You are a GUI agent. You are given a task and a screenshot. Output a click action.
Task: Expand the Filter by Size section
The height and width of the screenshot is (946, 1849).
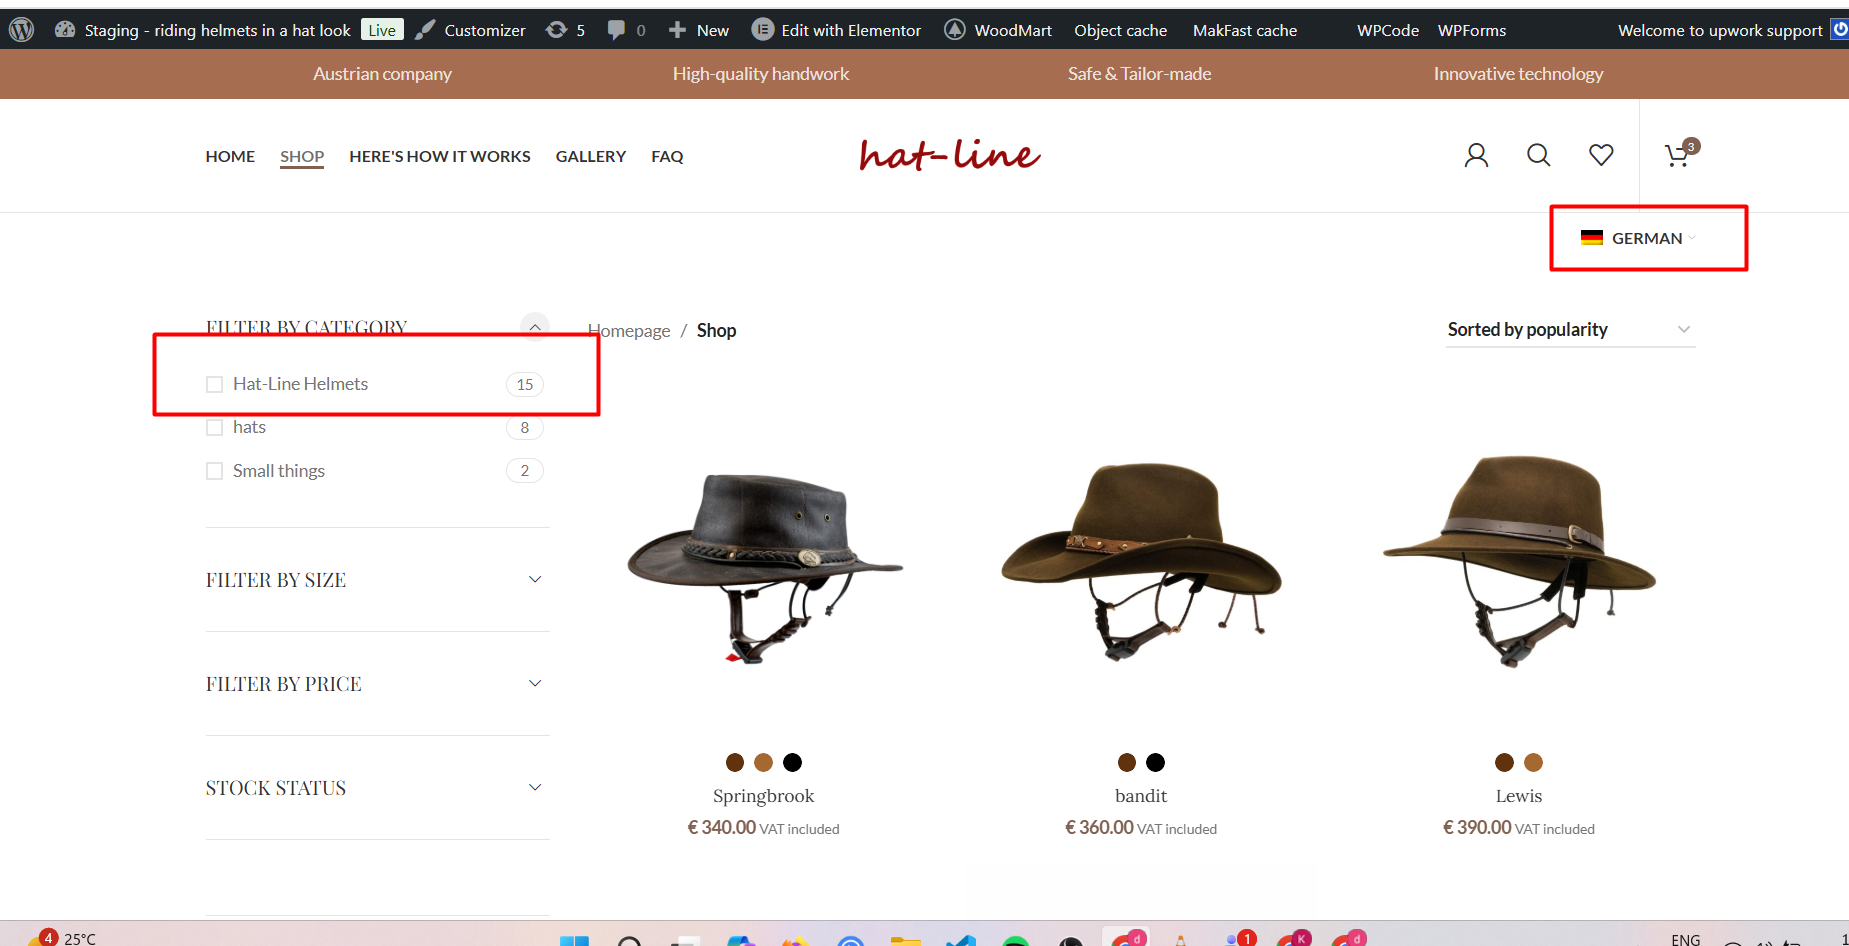click(377, 580)
